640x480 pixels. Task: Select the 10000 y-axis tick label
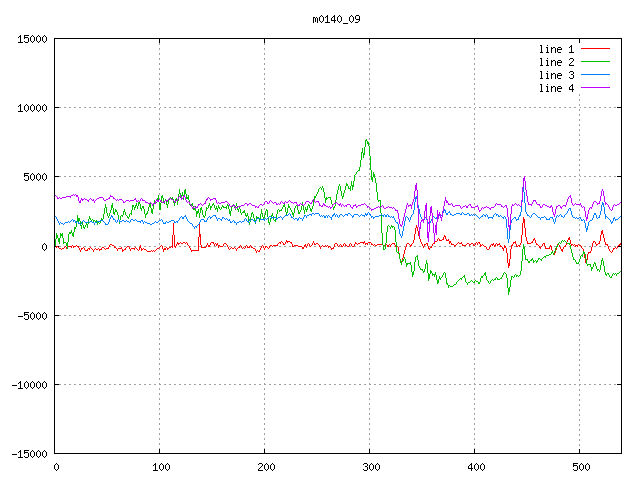coord(32,108)
